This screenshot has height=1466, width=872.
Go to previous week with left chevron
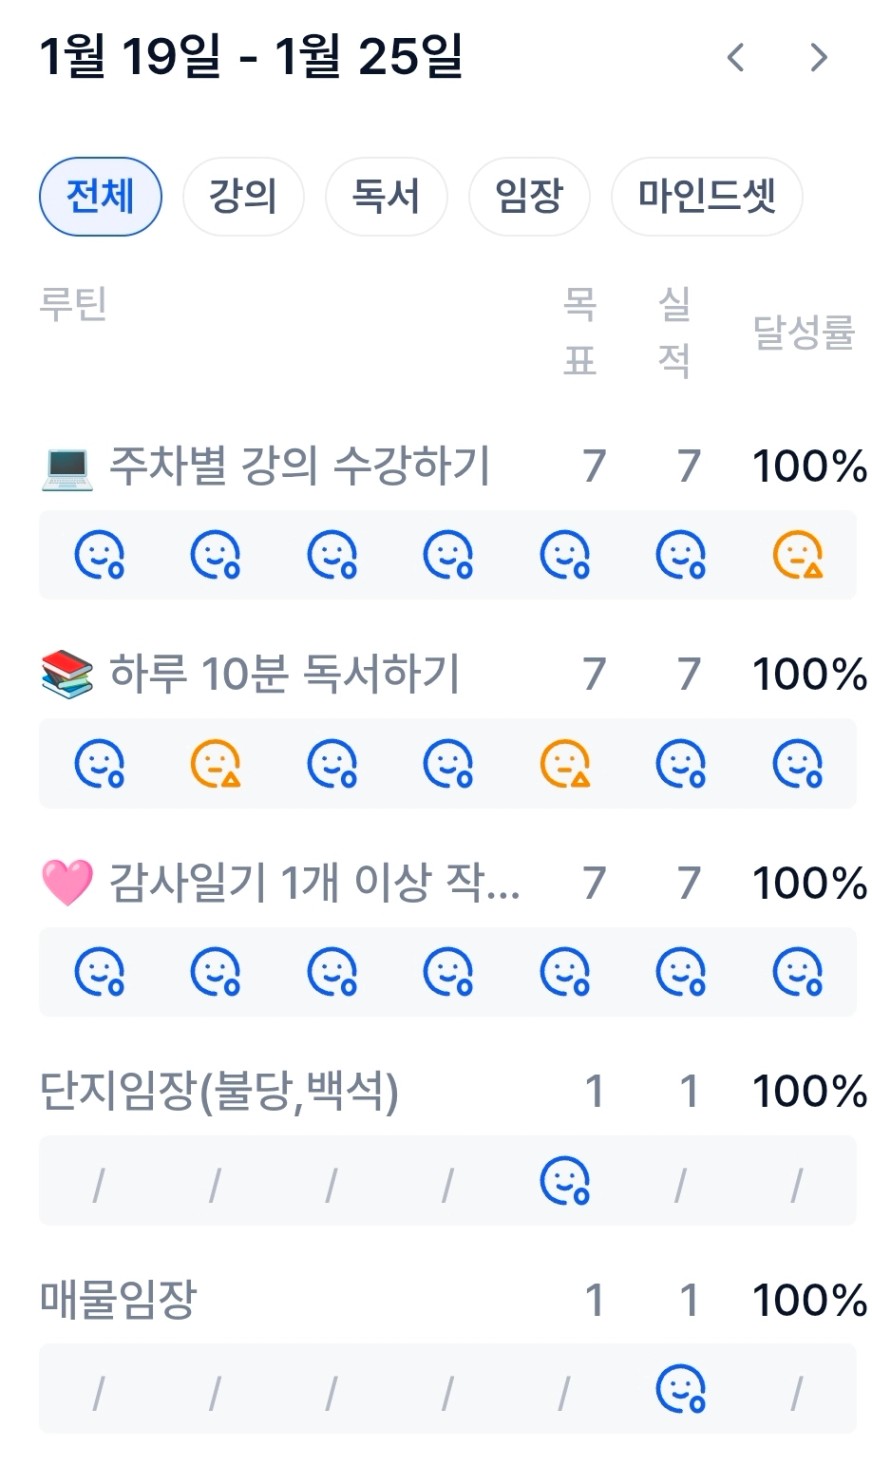[736, 58]
